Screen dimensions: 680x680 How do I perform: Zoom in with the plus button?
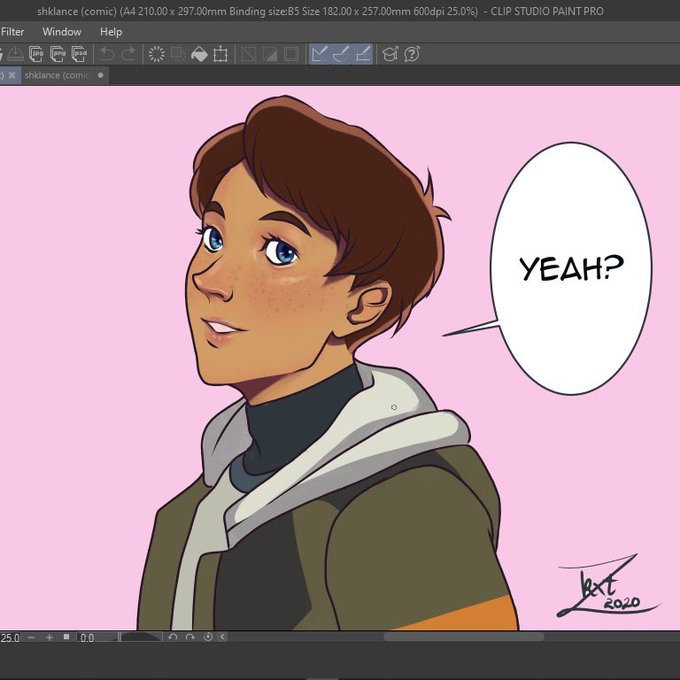coord(49,637)
